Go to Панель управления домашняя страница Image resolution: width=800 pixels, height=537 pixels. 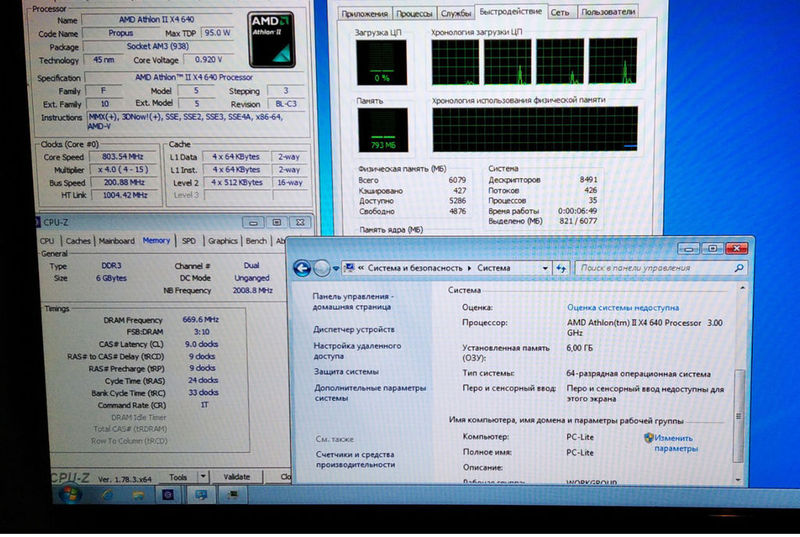tap(353, 301)
